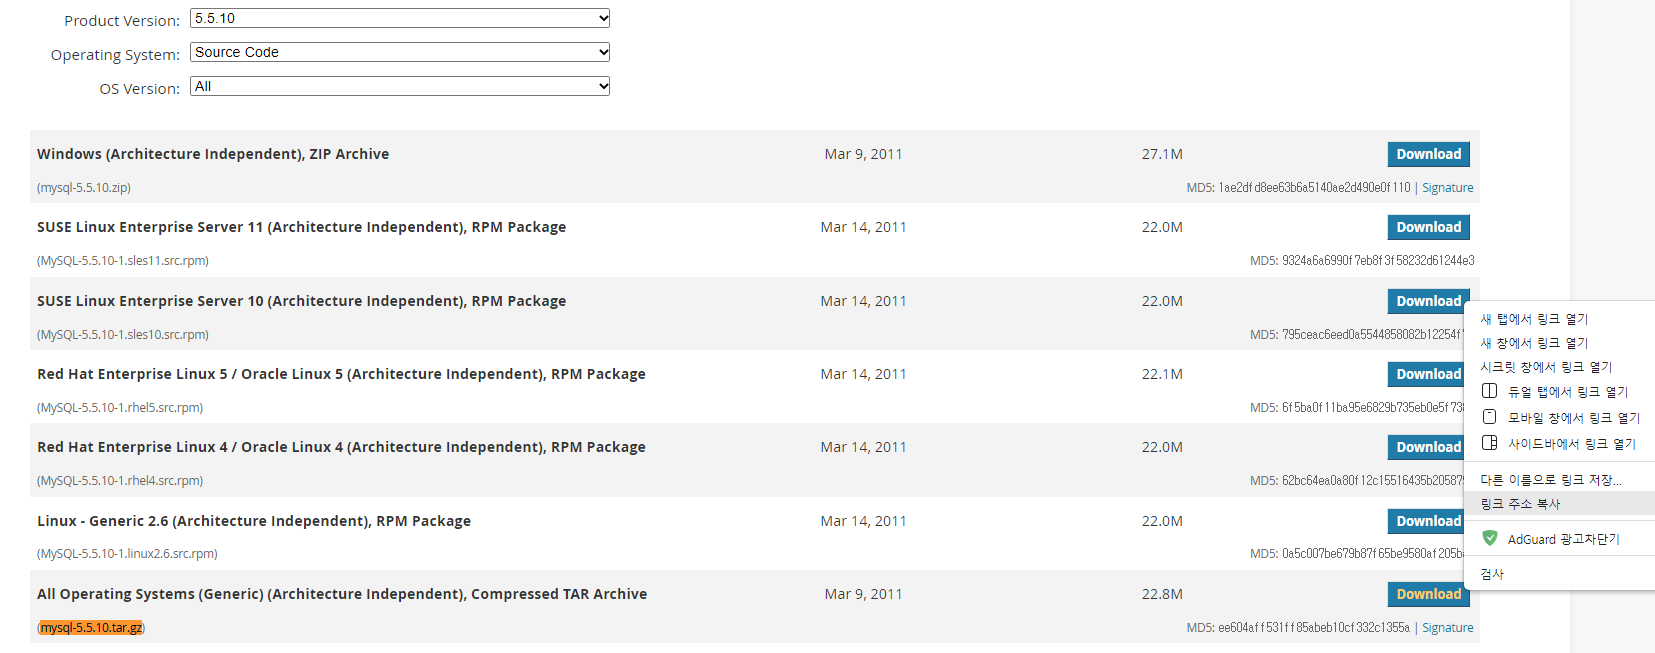The image size is (1655, 653).
Task: Click the highlighted mysql-5.5.10.tar.gz file name
Action: coord(91,627)
